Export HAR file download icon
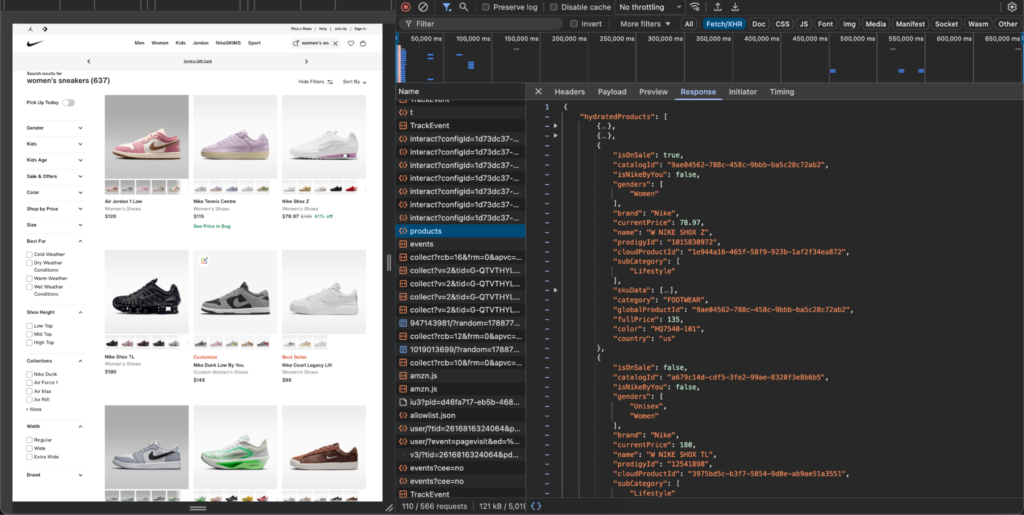The height and width of the screenshot is (515, 1024). [735, 7]
